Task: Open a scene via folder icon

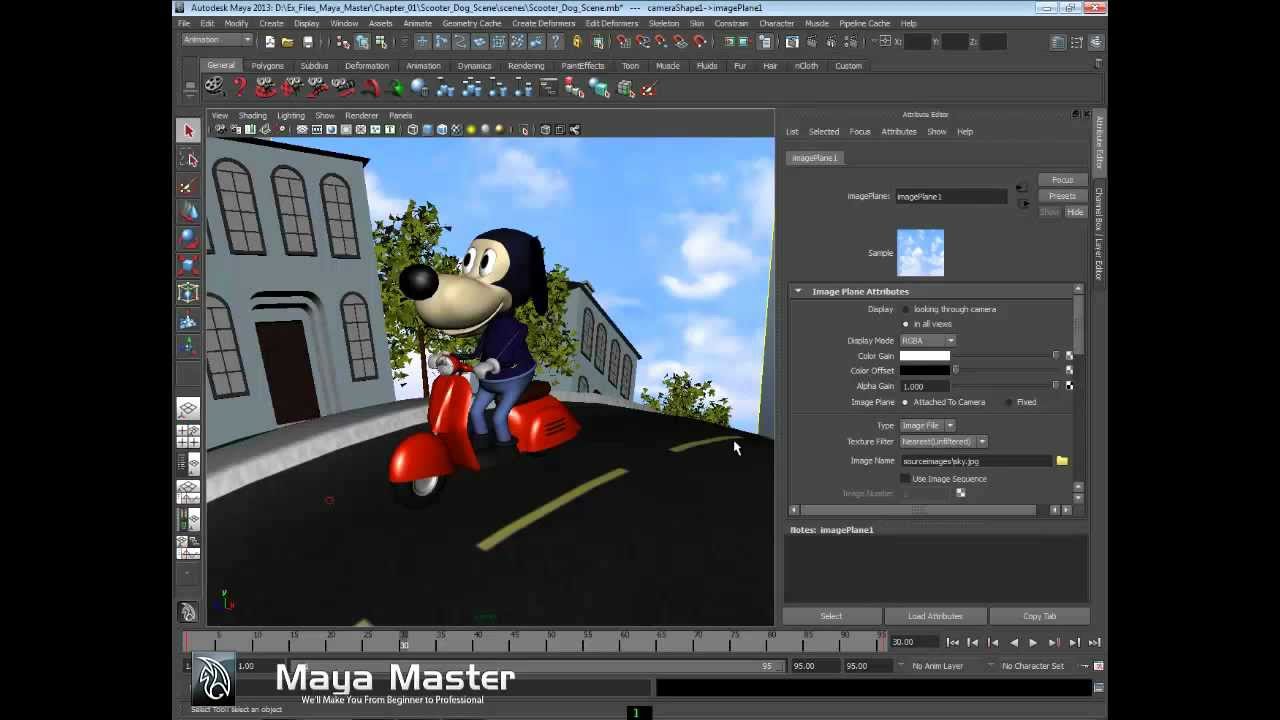Action: pos(287,42)
